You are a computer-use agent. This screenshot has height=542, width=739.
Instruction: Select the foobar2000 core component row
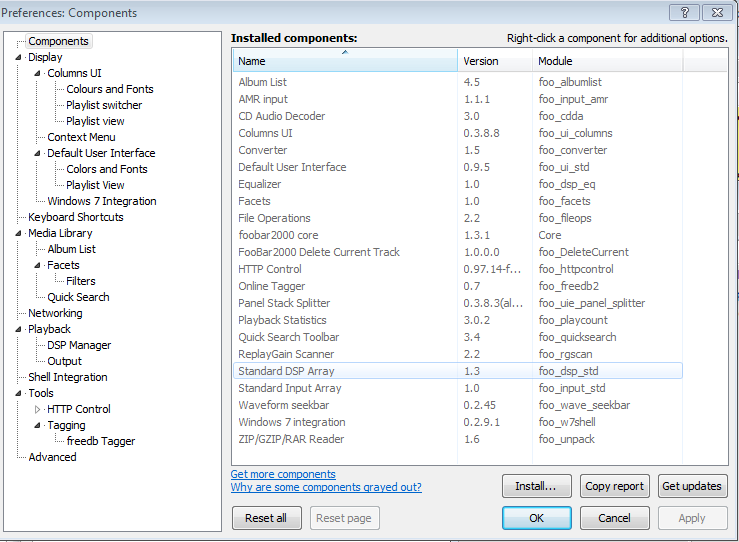click(458, 235)
